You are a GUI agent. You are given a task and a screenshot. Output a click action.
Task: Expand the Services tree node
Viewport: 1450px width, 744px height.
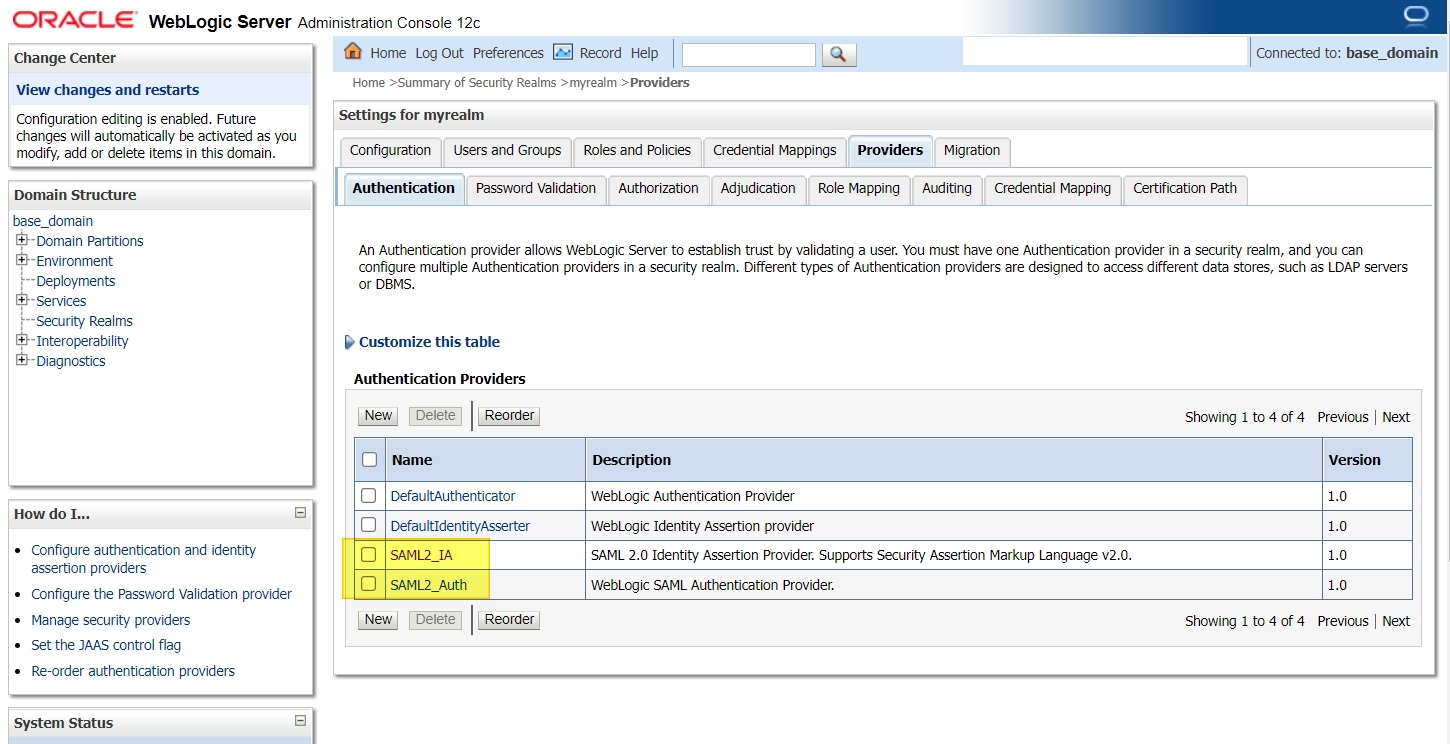point(22,300)
